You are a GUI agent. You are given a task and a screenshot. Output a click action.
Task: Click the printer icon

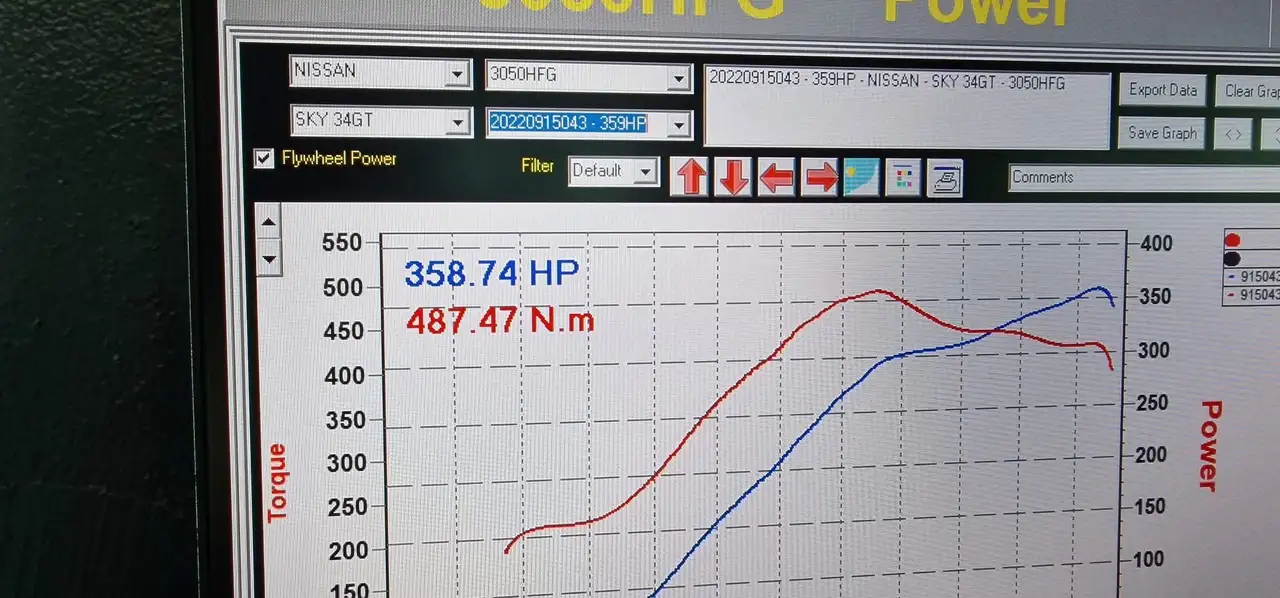tap(945, 178)
